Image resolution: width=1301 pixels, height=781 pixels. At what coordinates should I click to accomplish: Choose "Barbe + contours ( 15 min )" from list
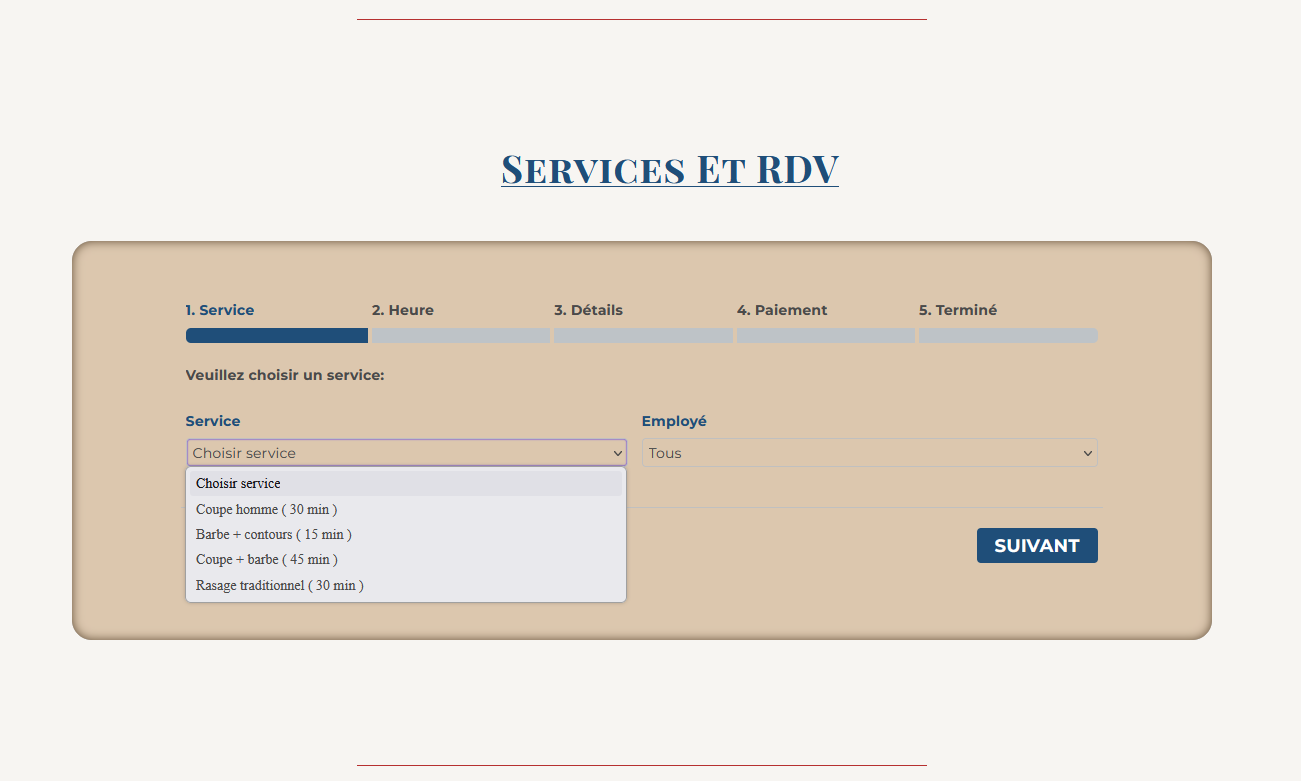(274, 534)
